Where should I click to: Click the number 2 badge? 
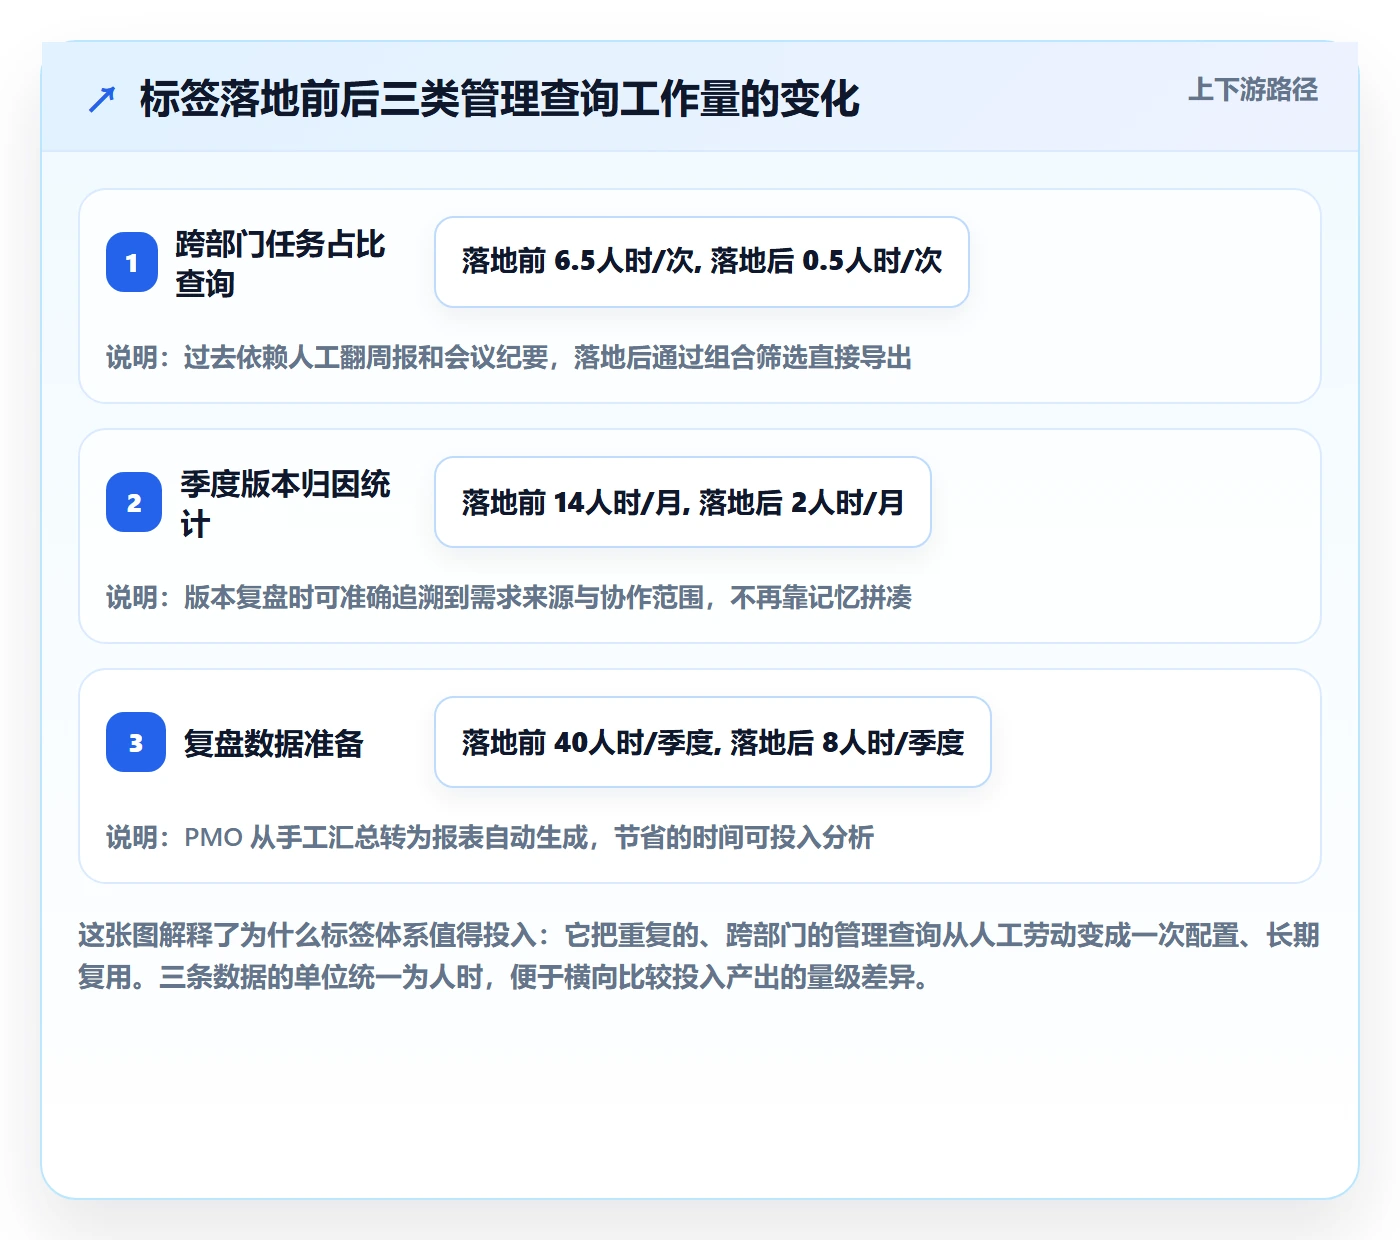pos(134,502)
